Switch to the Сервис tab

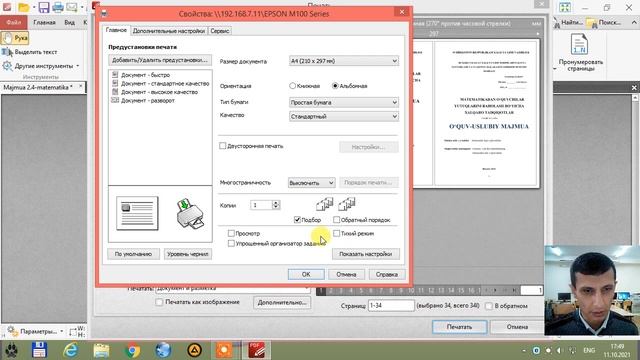coord(220,31)
